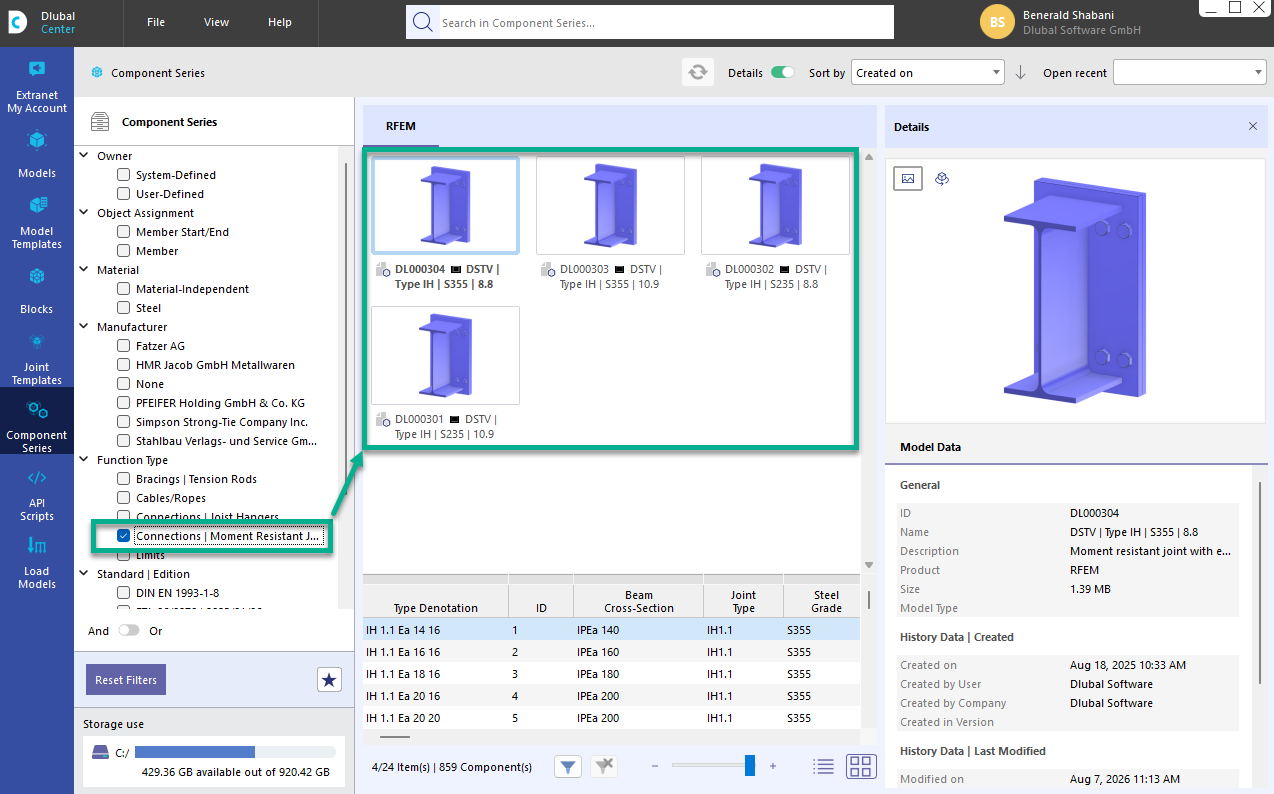Check the Cables/Ropes checkbox
The width and height of the screenshot is (1274, 794).
point(124,498)
